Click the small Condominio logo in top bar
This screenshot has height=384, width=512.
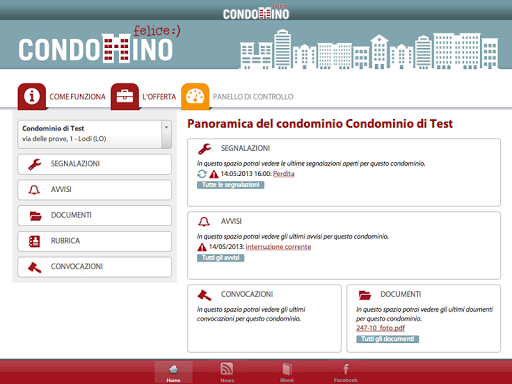pyautogui.click(x=256, y=12)
